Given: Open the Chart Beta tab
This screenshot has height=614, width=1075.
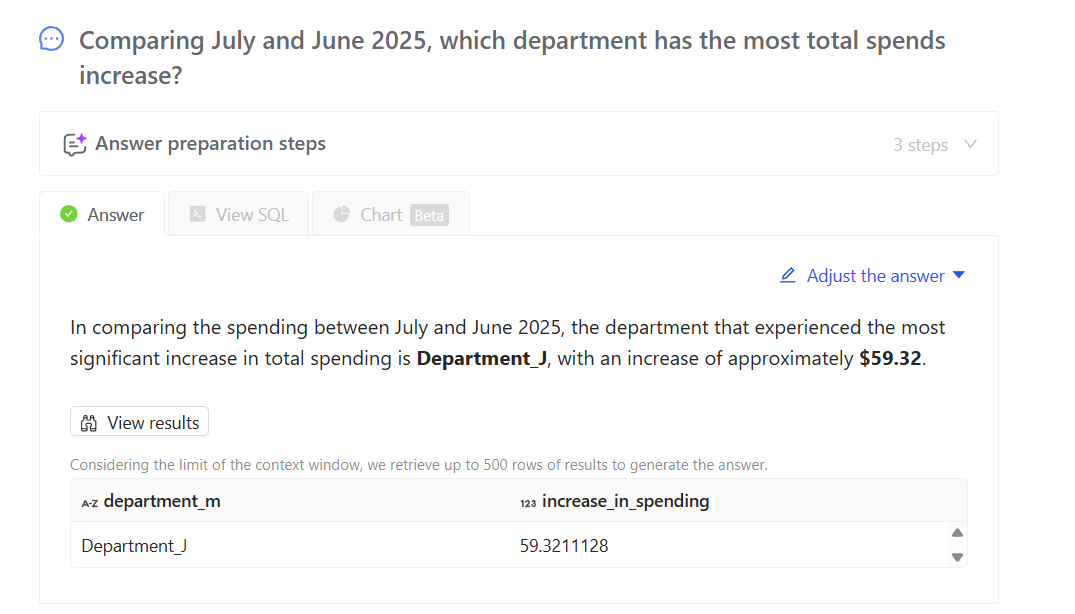Looking at the screenshot, I should point(391,214).
